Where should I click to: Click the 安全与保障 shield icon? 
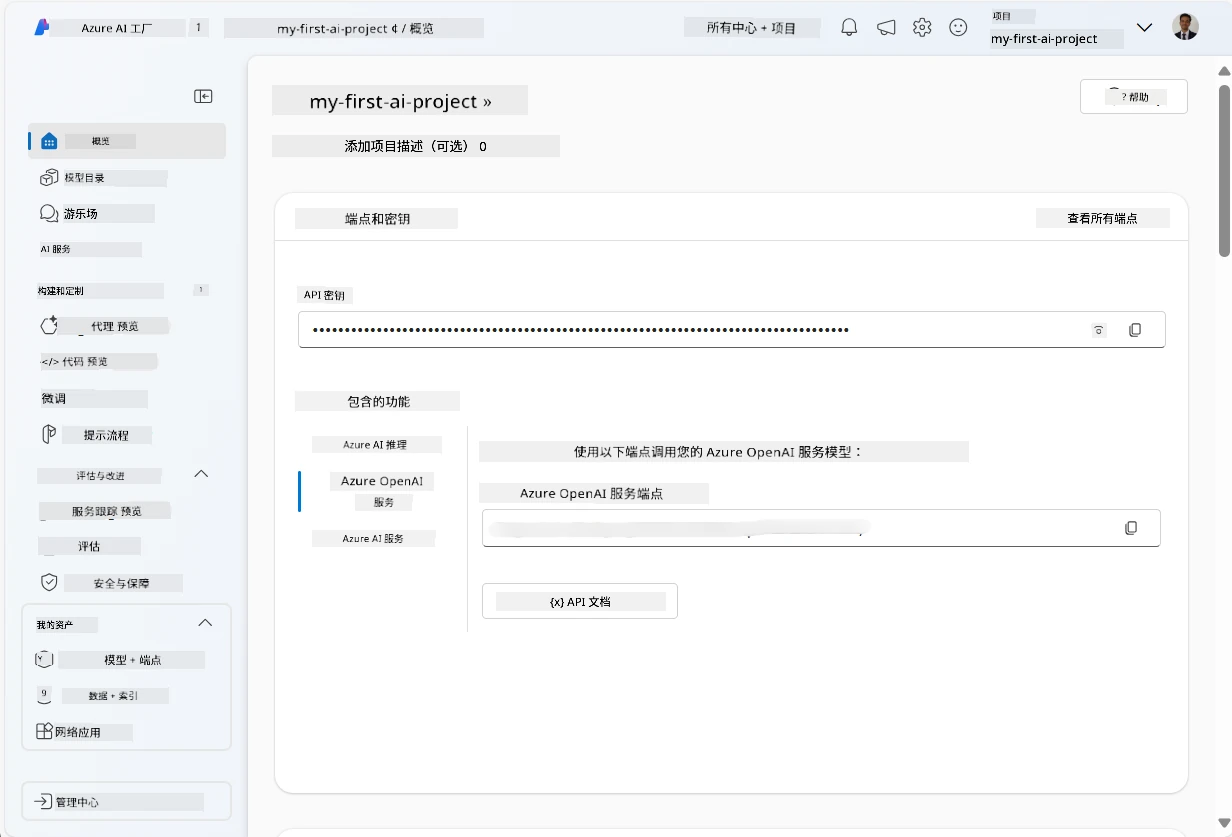[x=49, y=582]
